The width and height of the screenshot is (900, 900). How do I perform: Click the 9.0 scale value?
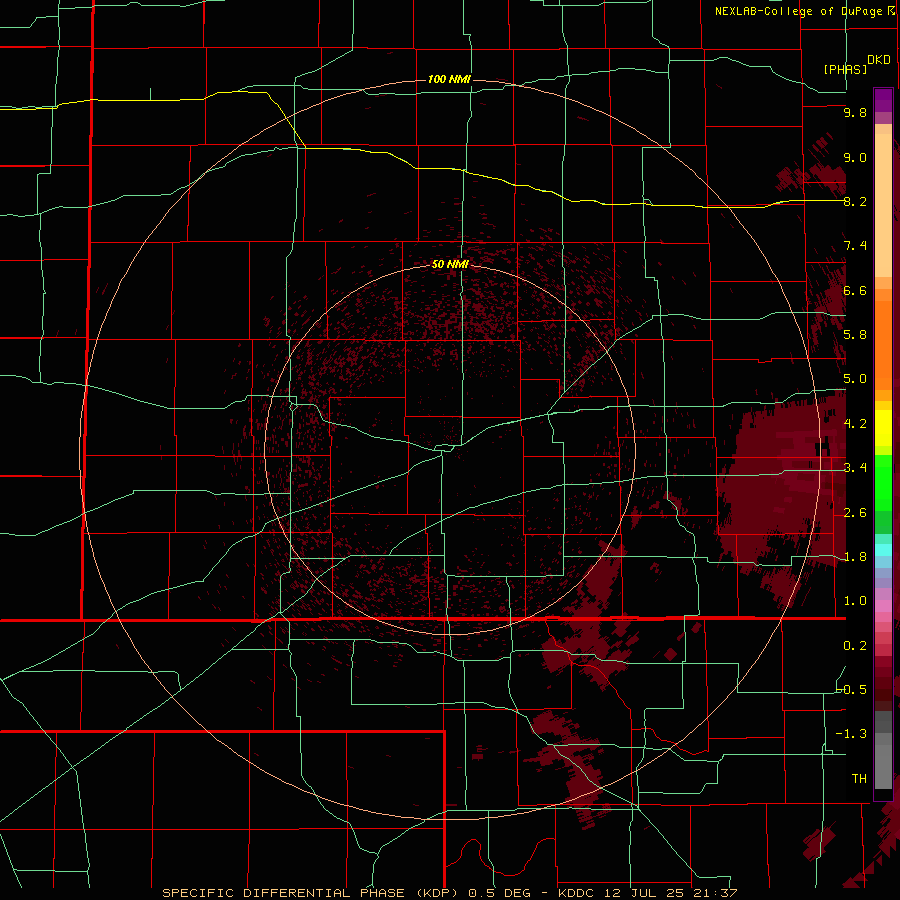coord(855,157)
